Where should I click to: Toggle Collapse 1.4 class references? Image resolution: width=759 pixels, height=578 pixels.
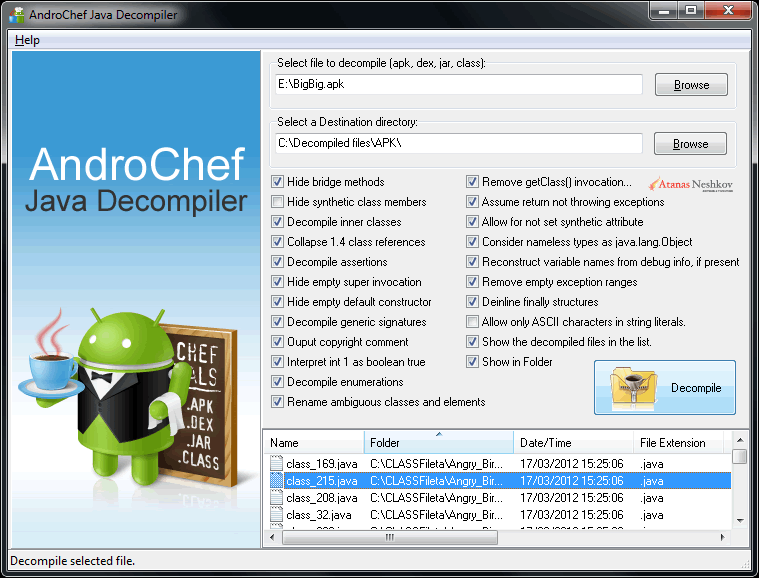click(277, 242)
